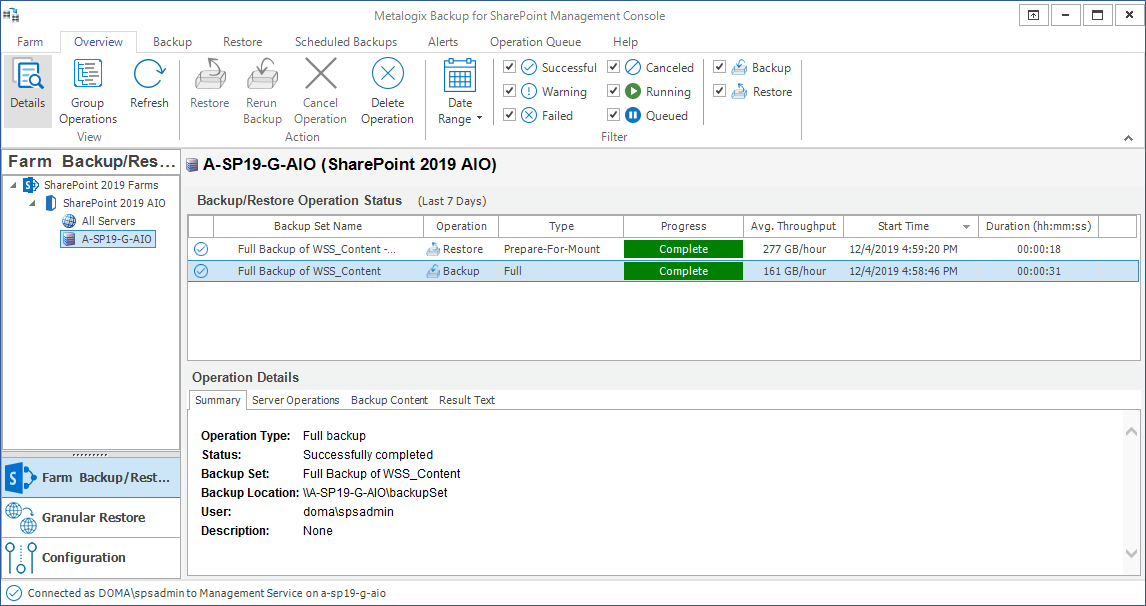The height and width of the screenshot is (606, 1146).
Task: Collapse the SharePoint 2019 Farms node
Action: [14, 185]
